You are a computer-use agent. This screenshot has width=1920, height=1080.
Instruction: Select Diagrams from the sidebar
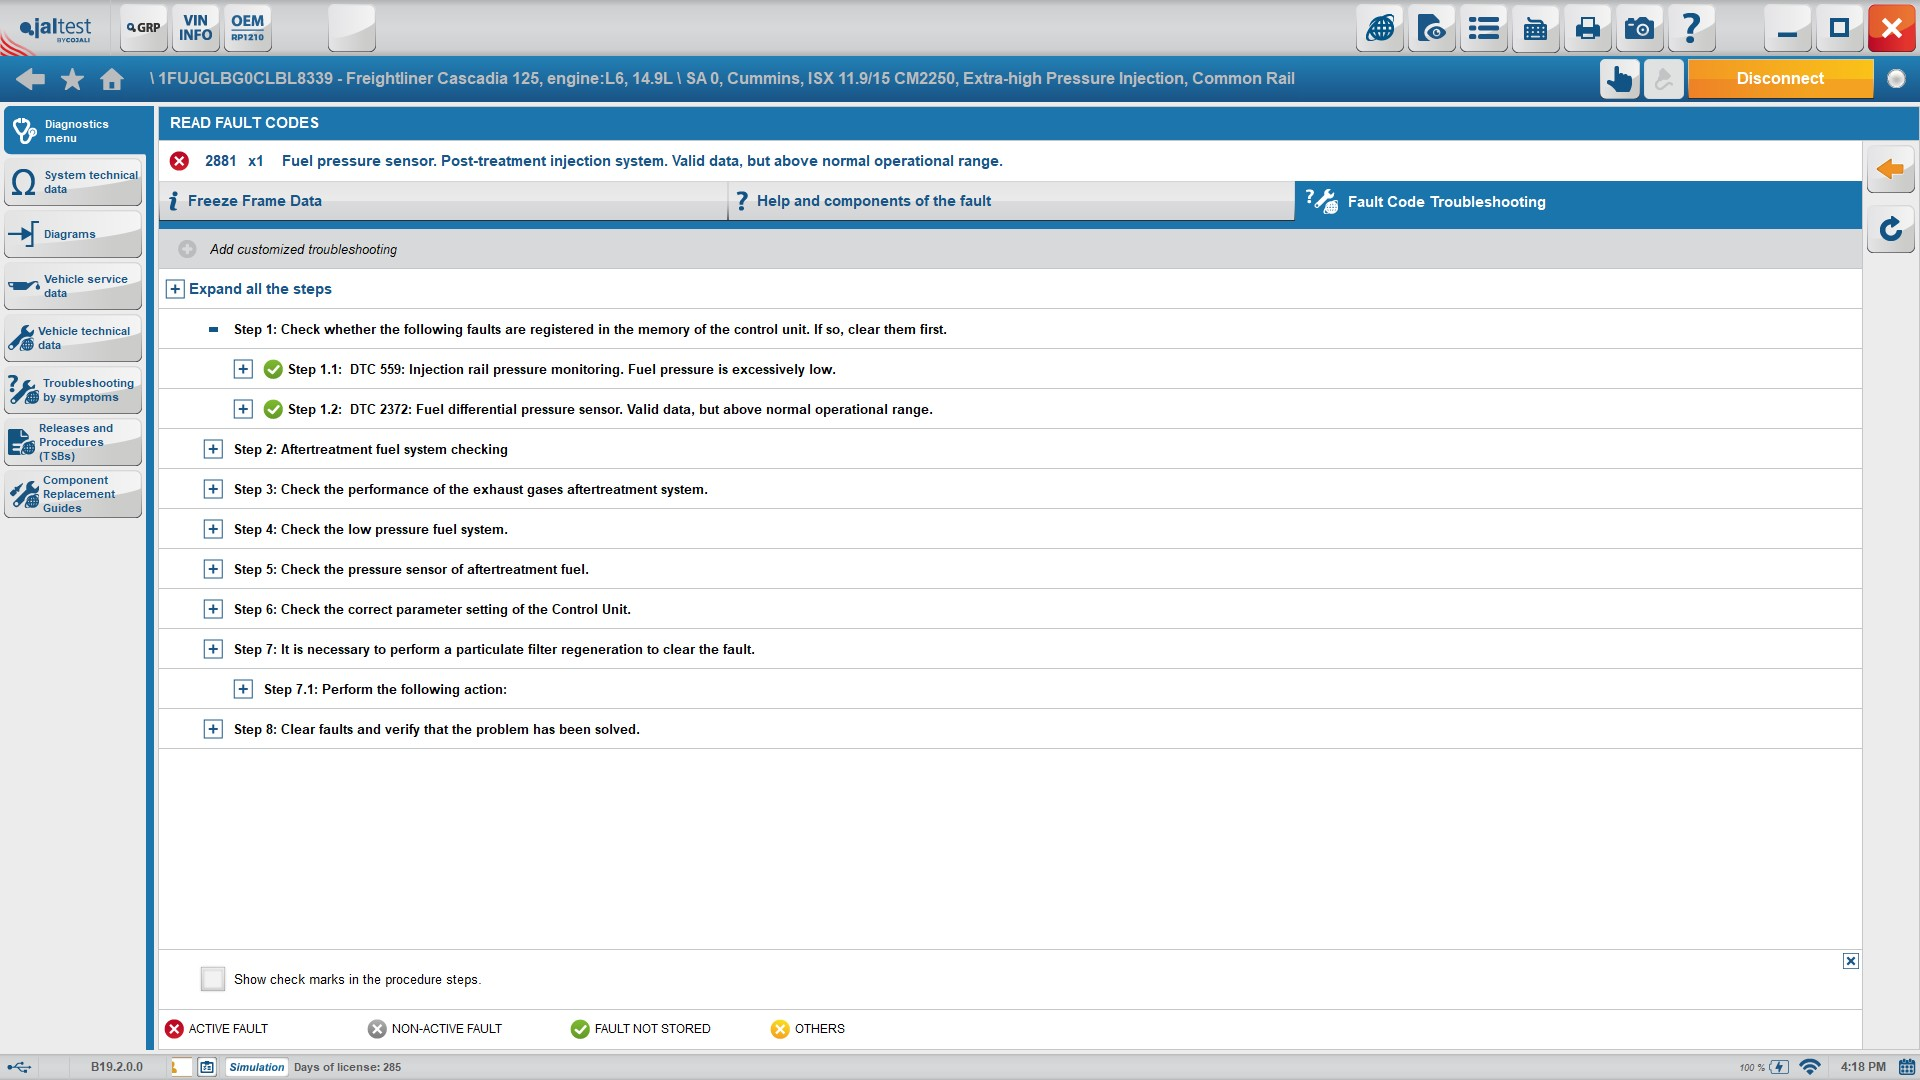pyautogui.click(x=73, y=233)
